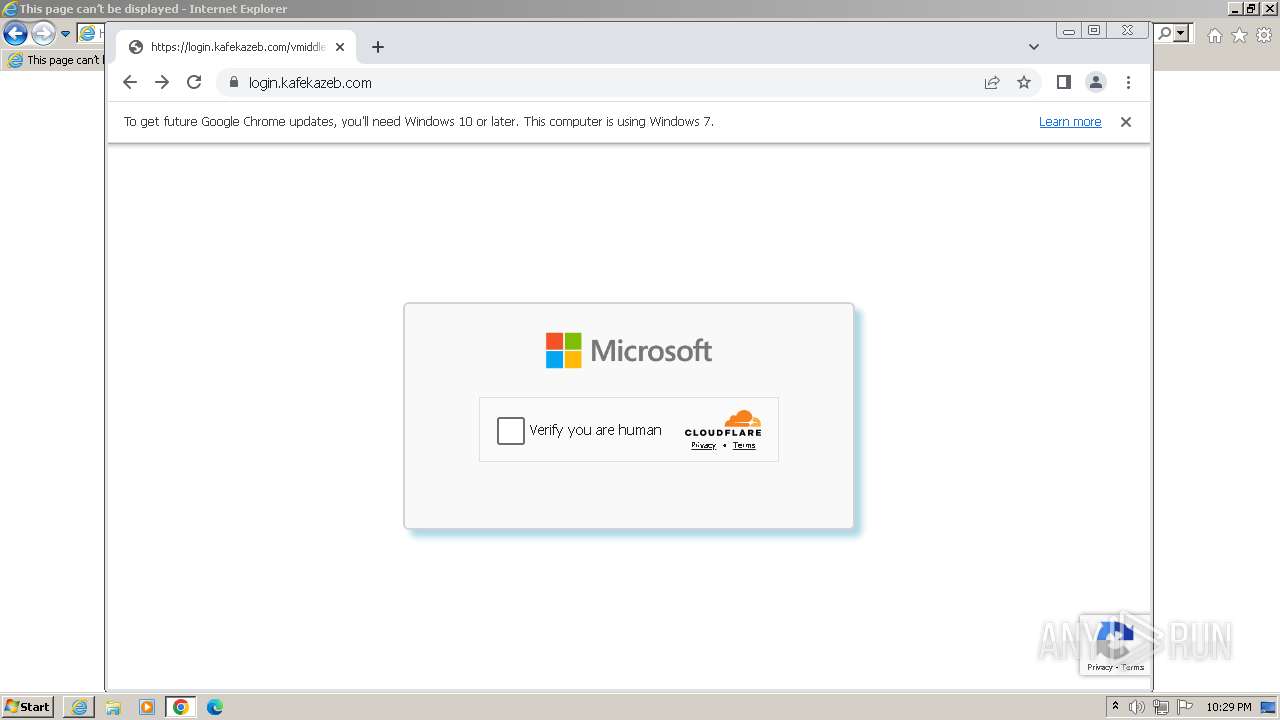Click the Chrome back arrow
The image size is (1280, 720).
pyautogui.click(x=130, y=82)
